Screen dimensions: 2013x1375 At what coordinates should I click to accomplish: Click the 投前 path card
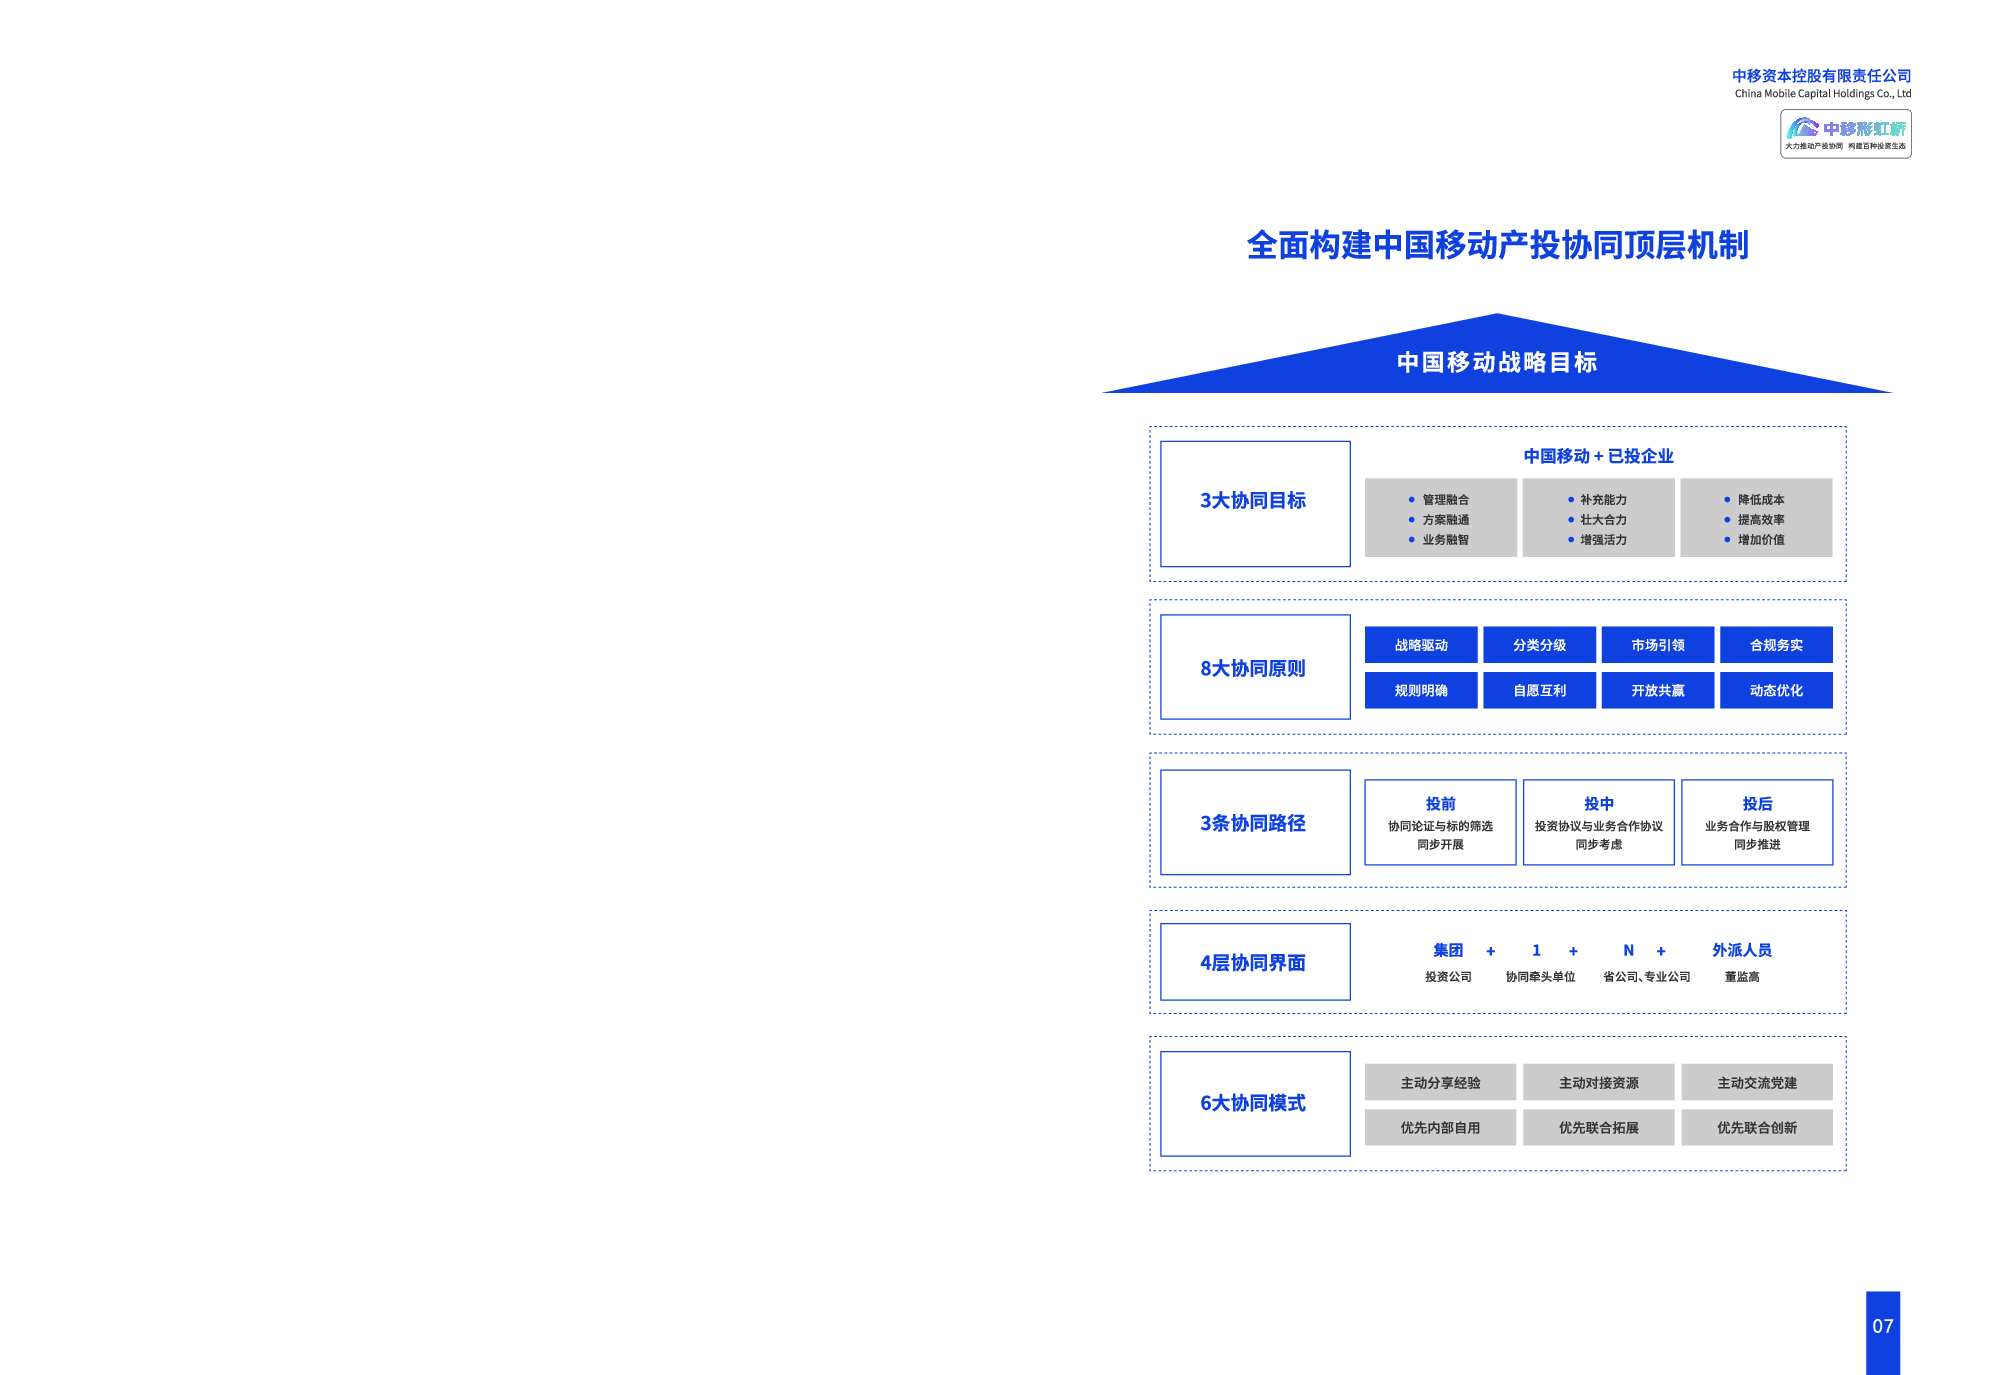1440,822
